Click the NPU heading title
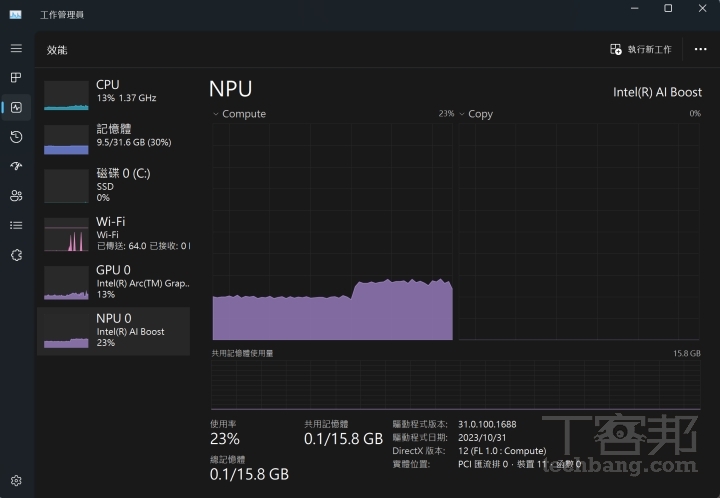720x498 pixels. pos(231,89)
